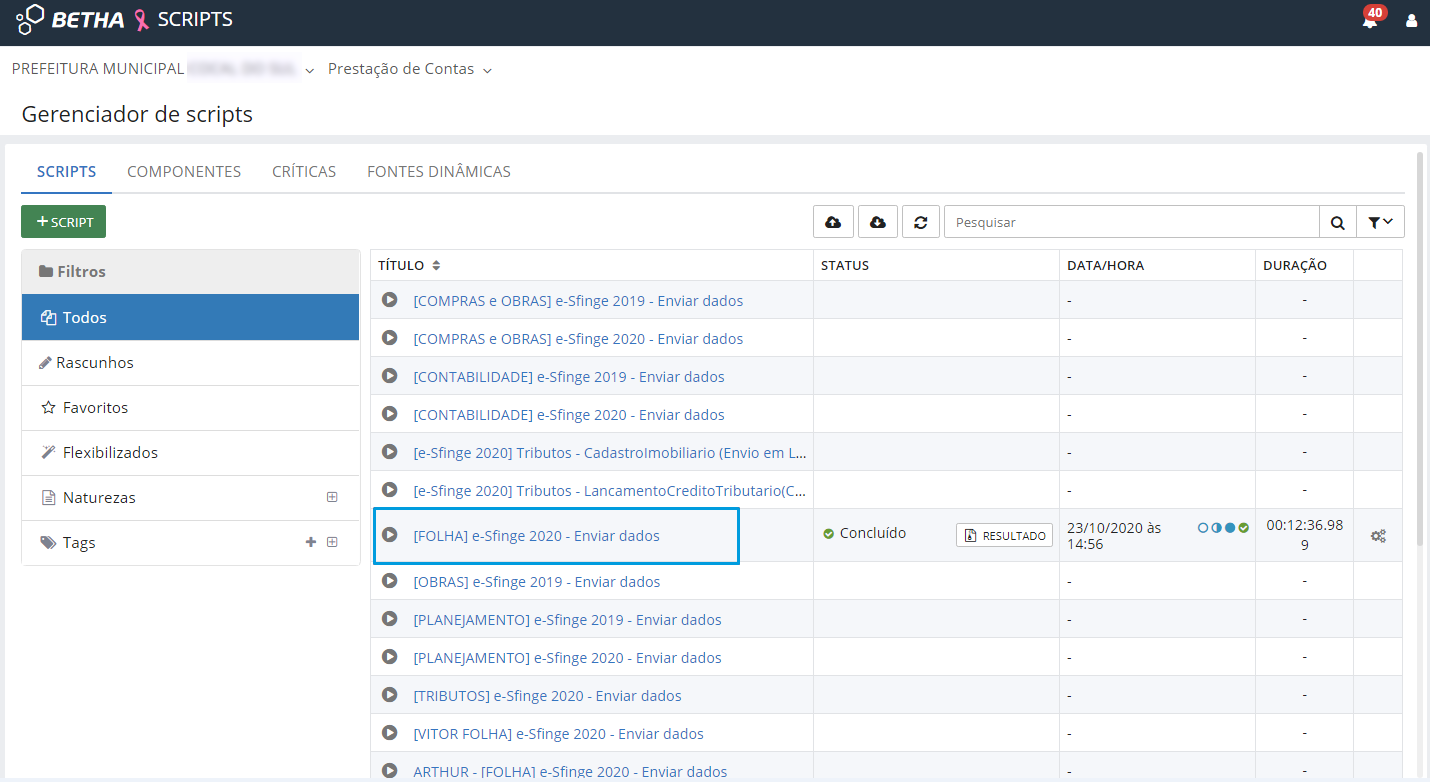The width and height of the screenshot is (1430, 782).
Task: Click the Pesquisar search field
Action: (1132, 222)
